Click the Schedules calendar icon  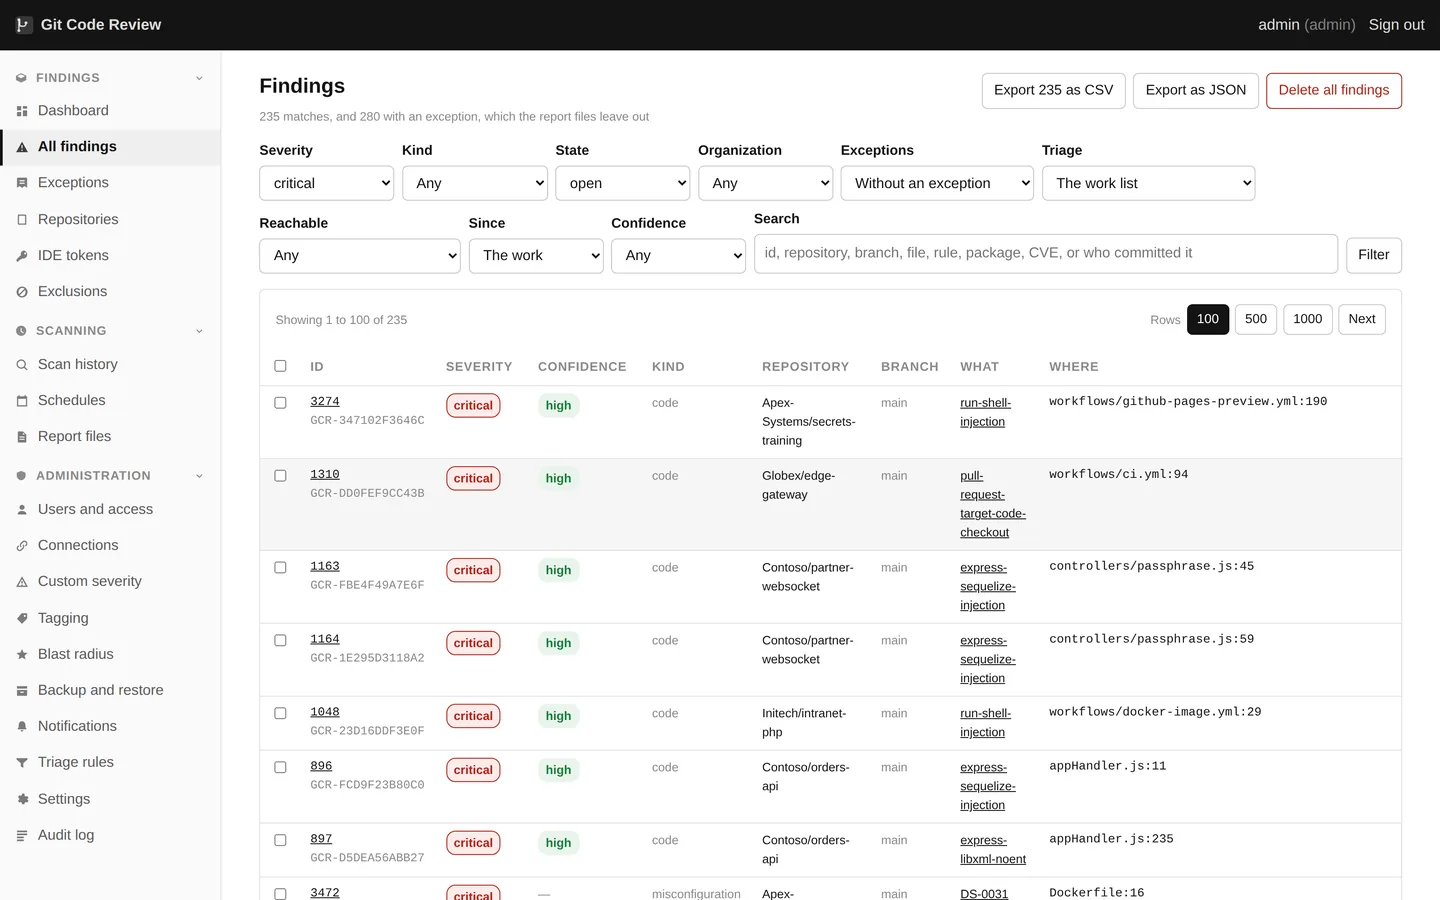pos(22,401)
